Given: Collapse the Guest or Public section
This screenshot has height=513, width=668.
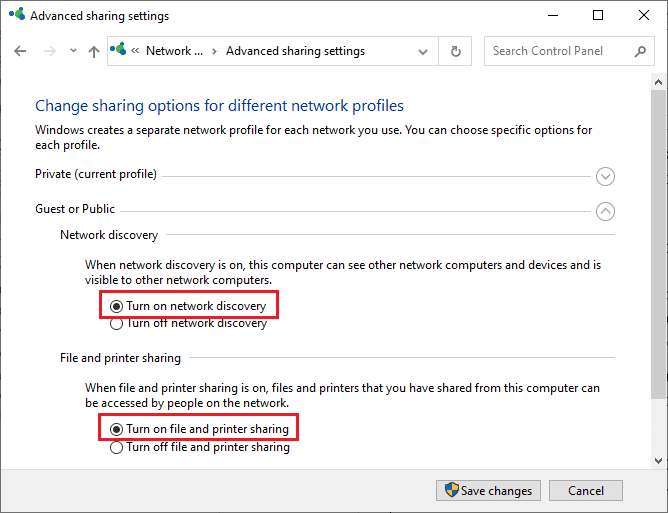Looking at the screenshot, I should point(605,211).
